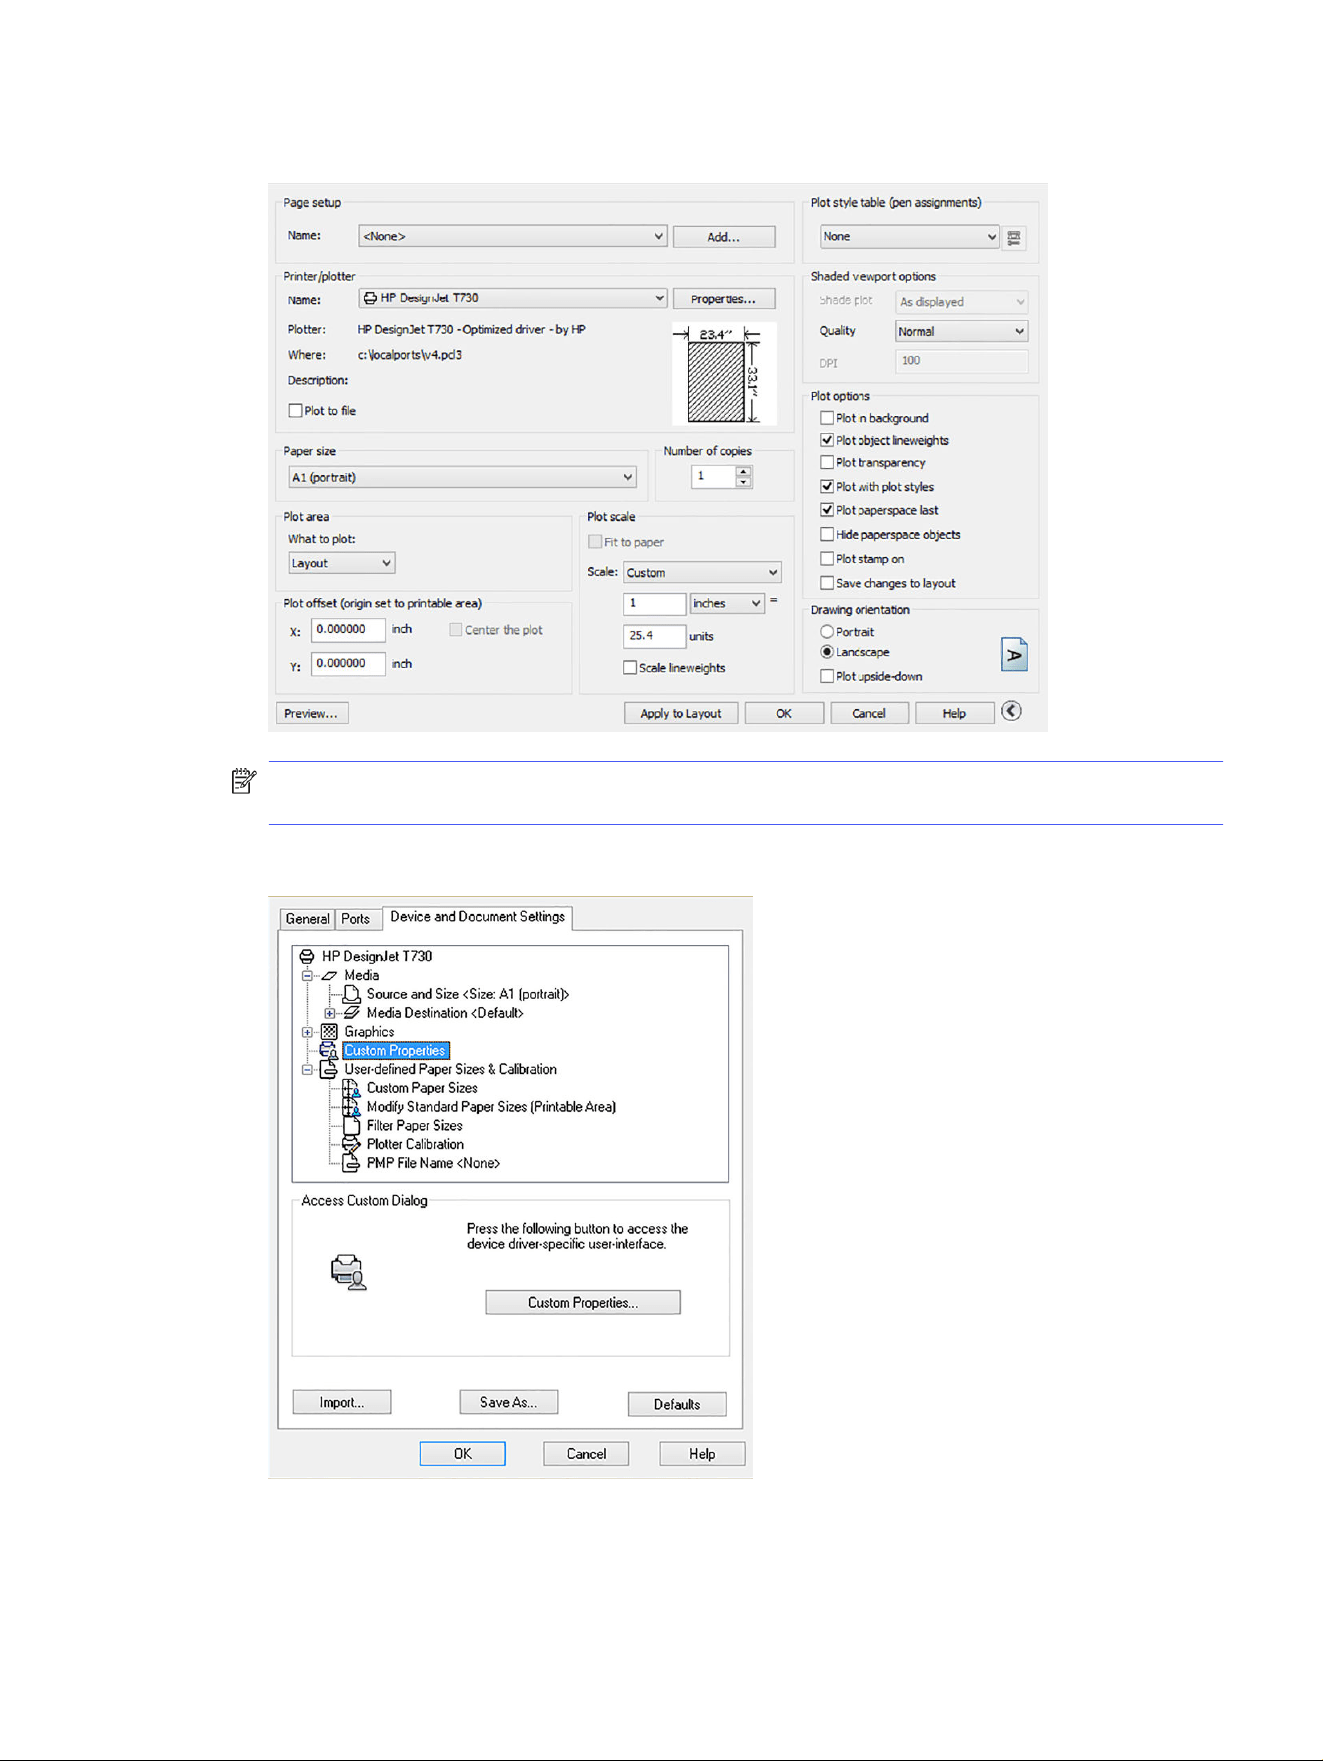Viewport: 1323px width, 1761px height.
Task: Click the Custom Properties... button
Action: [x=583, y=1303]
